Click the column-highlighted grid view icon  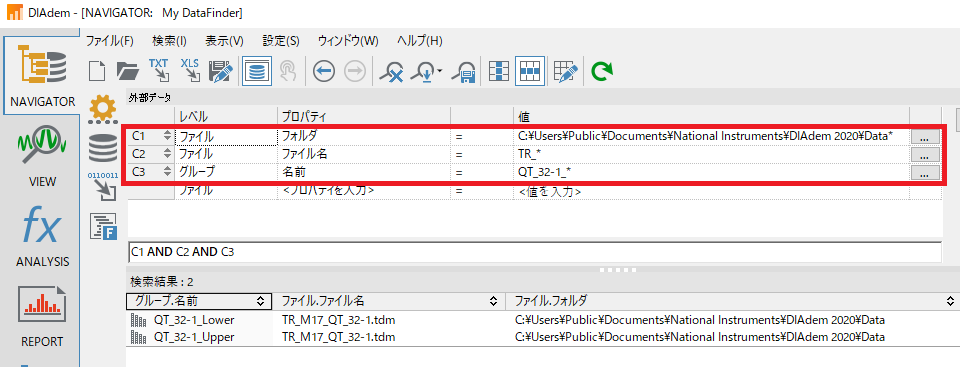[x=500, y=72]
